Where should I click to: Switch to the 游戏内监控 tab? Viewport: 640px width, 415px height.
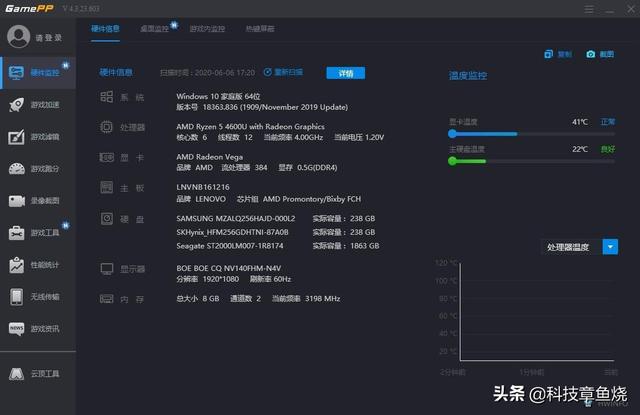[x=207, y=29]
